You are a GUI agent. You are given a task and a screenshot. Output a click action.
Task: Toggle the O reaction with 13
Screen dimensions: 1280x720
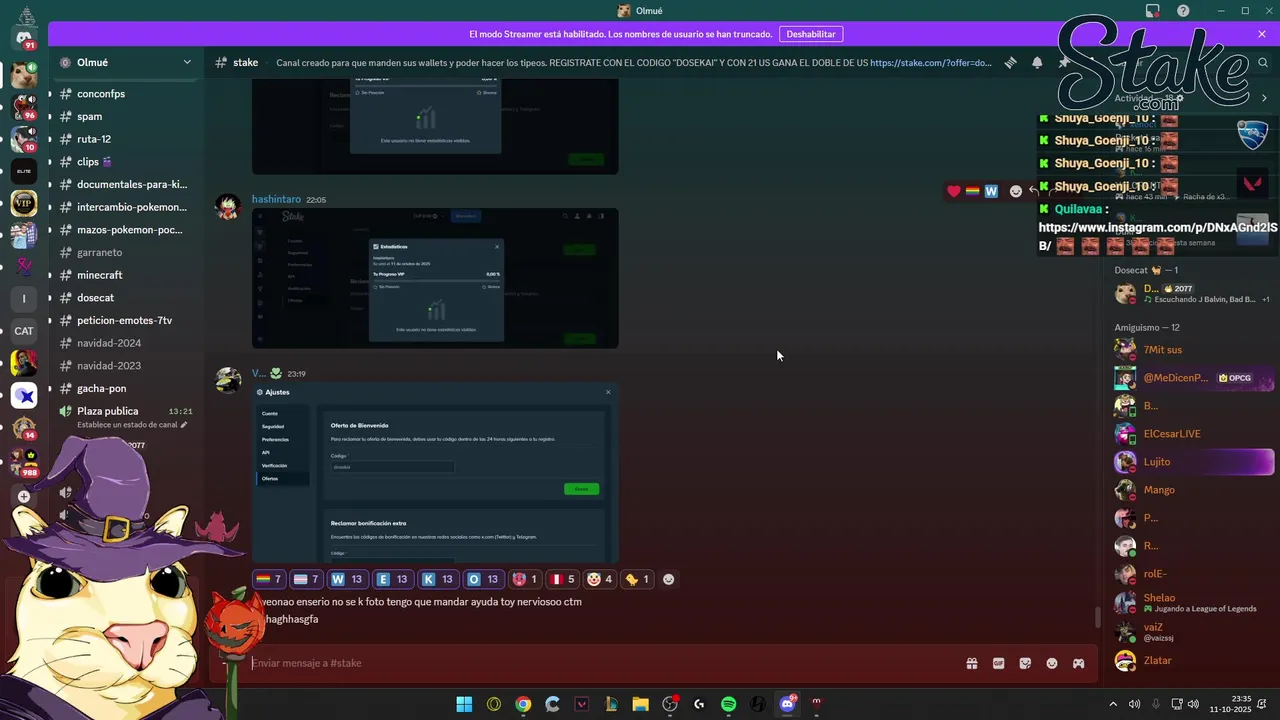481,579
